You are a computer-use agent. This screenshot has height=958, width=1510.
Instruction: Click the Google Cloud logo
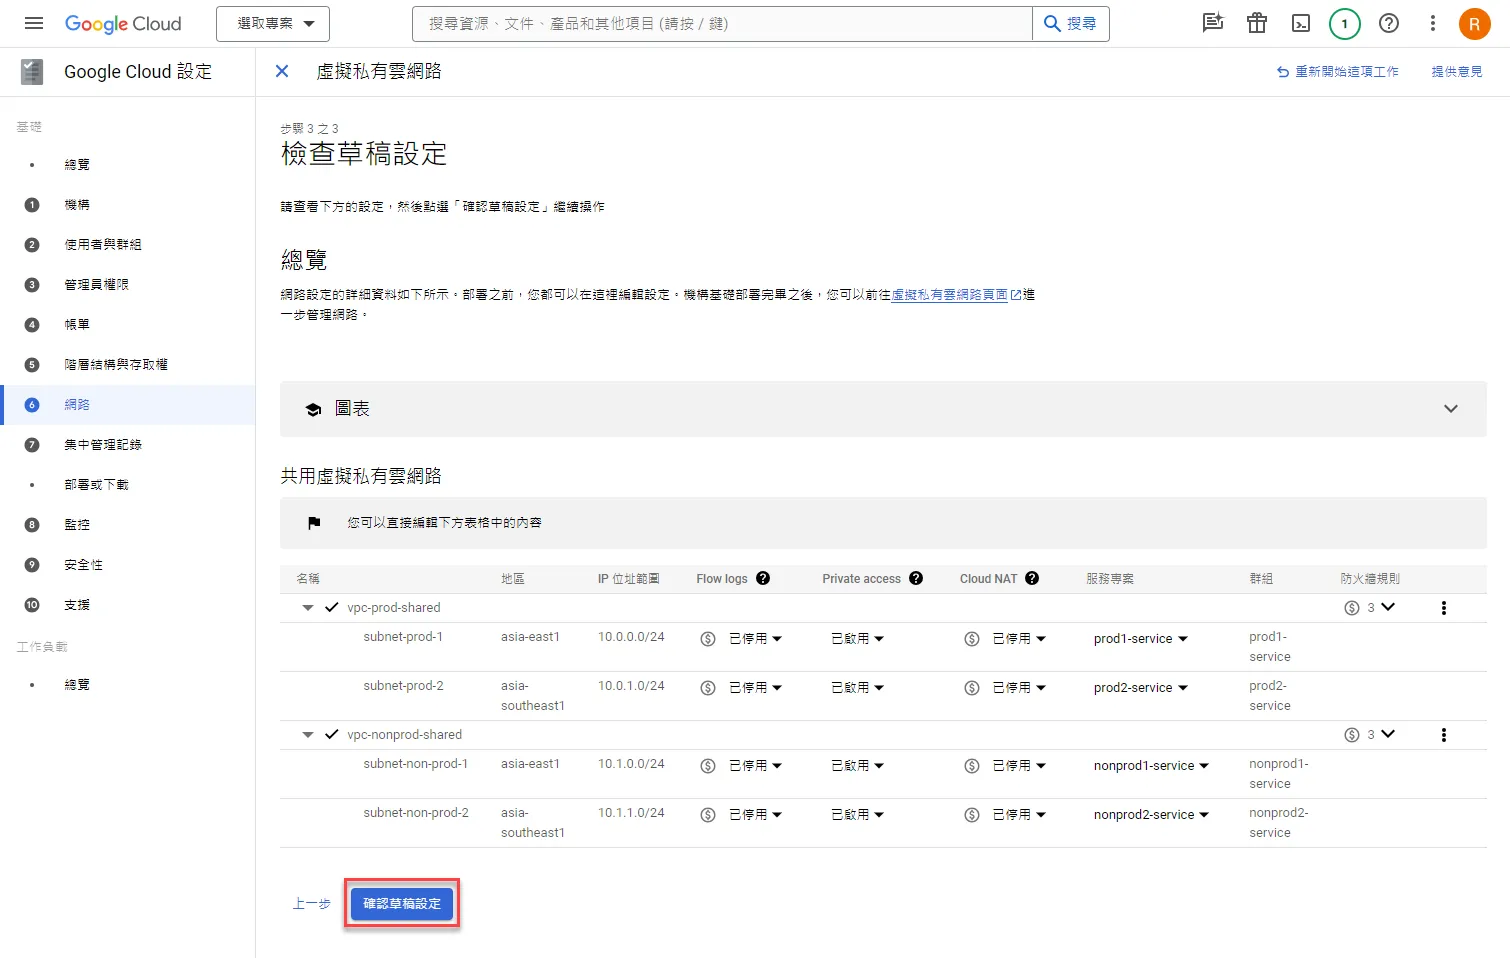[x=123, y=24]
